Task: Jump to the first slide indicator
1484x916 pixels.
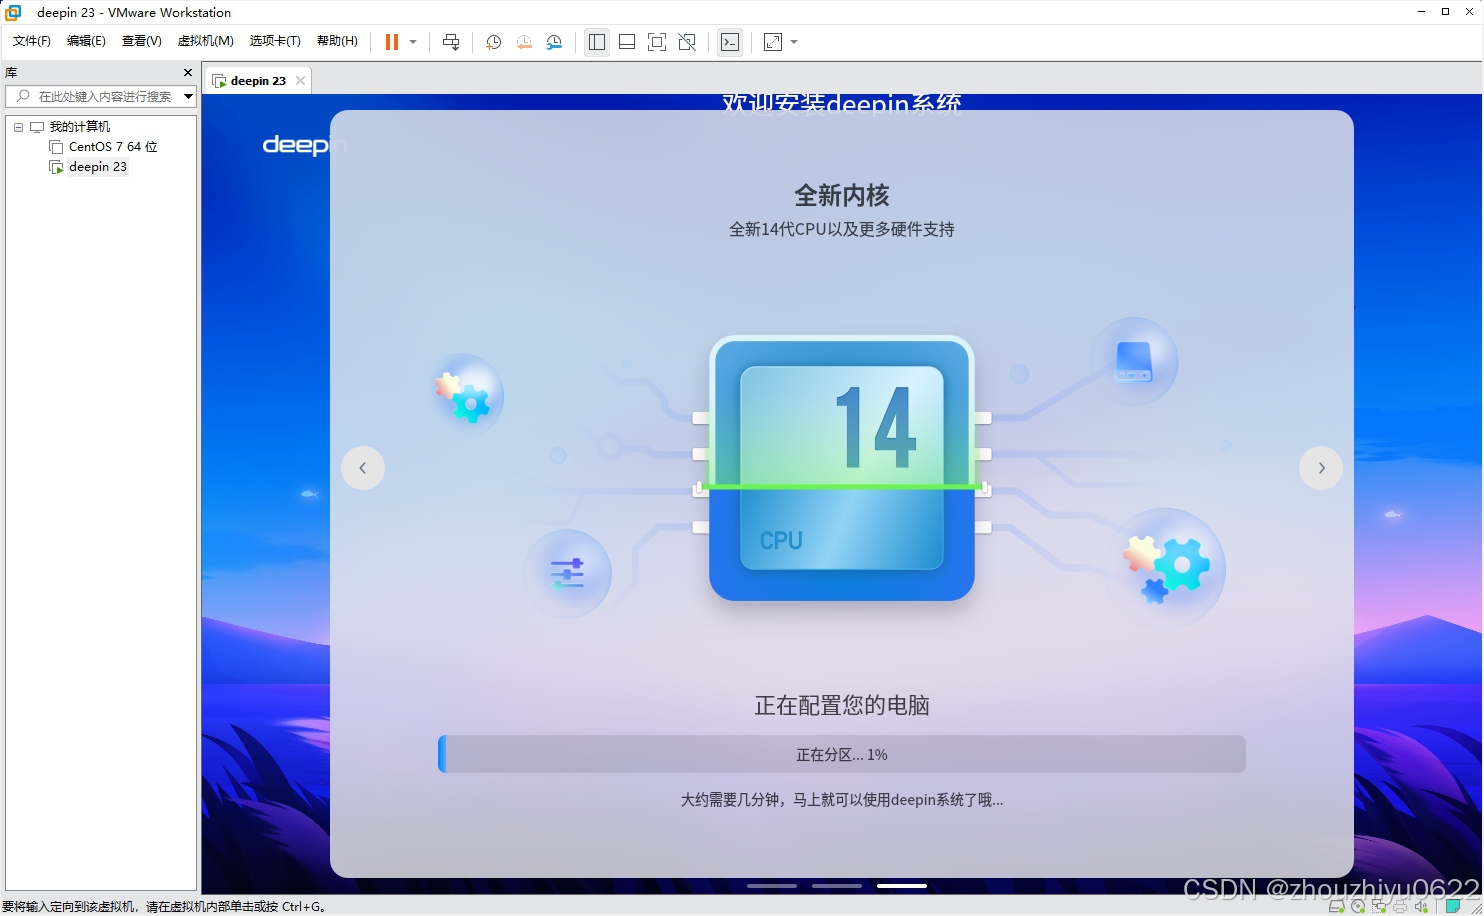Action: click(772, 886)
